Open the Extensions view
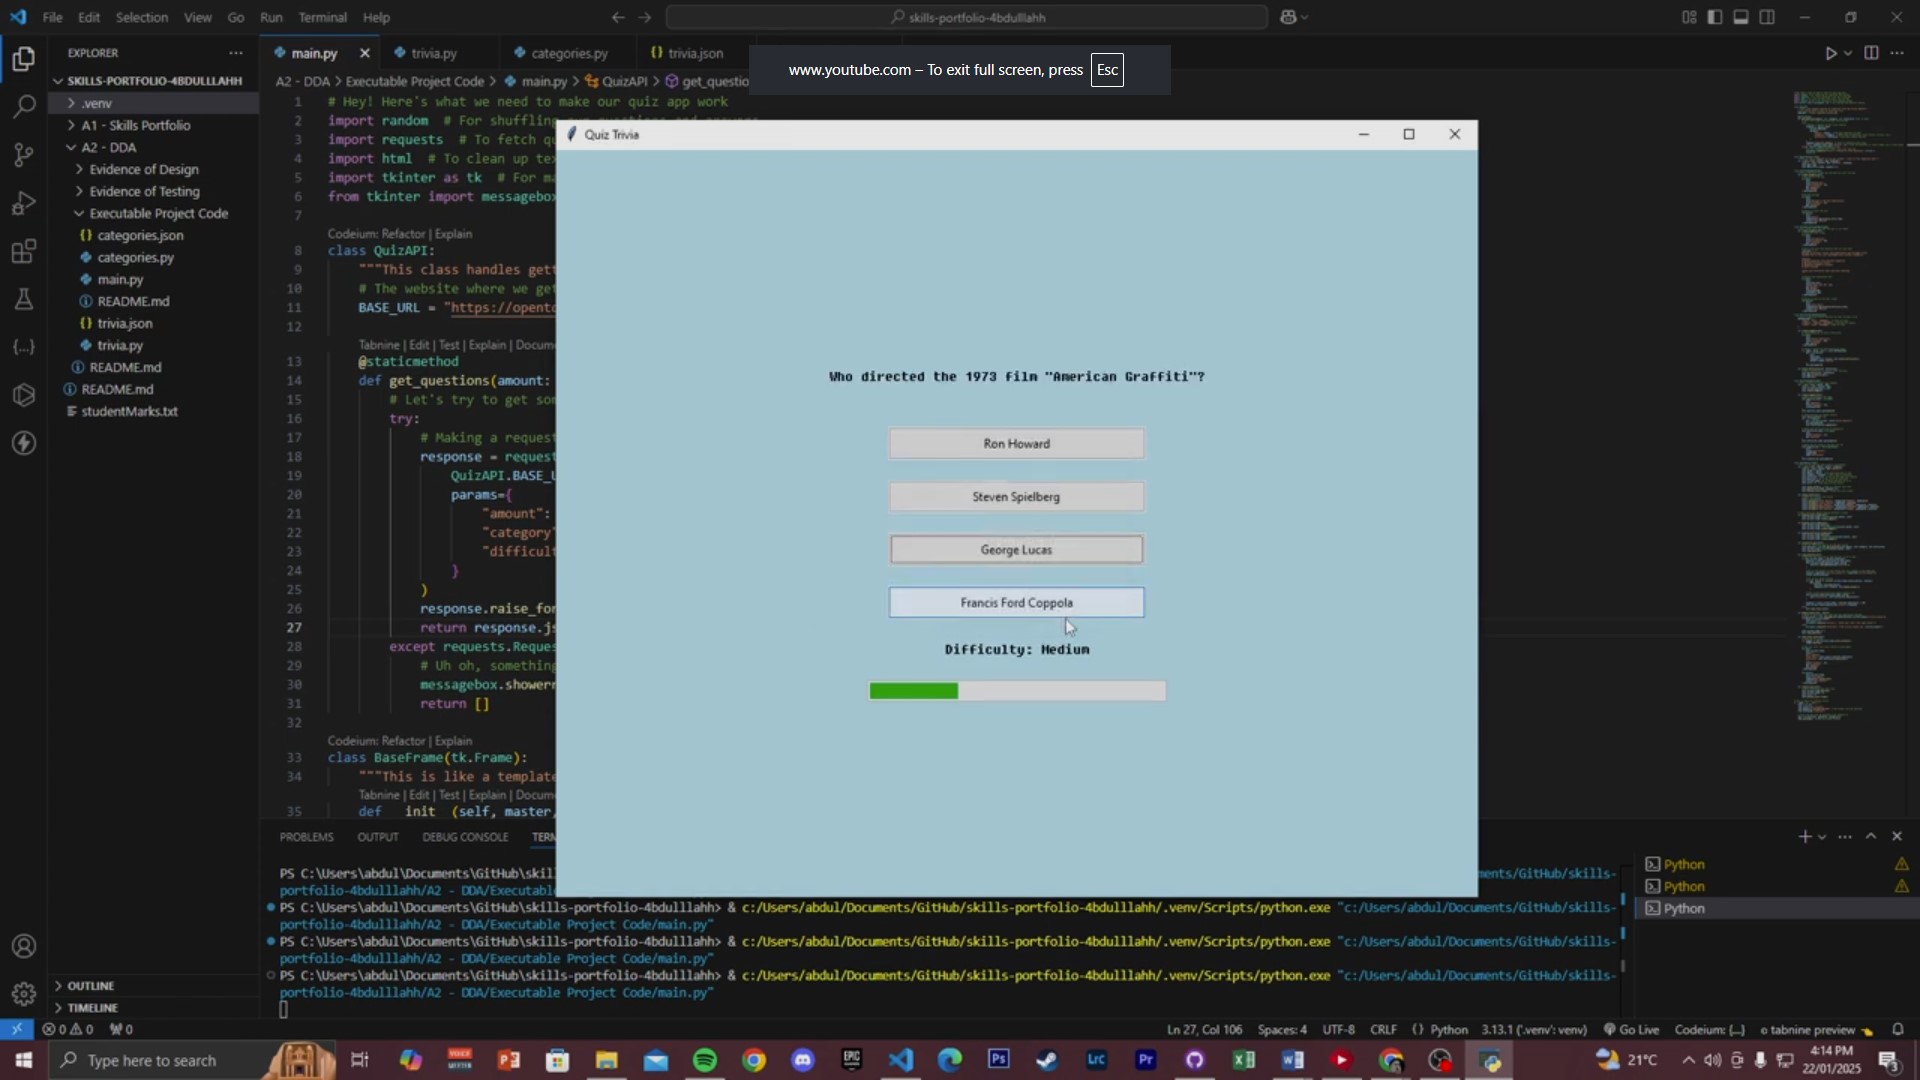The image size is (1920, 1080). (x=24, y=251)
